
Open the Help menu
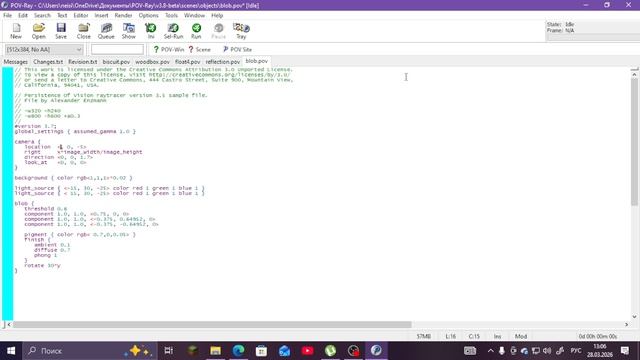pos(217,16)
